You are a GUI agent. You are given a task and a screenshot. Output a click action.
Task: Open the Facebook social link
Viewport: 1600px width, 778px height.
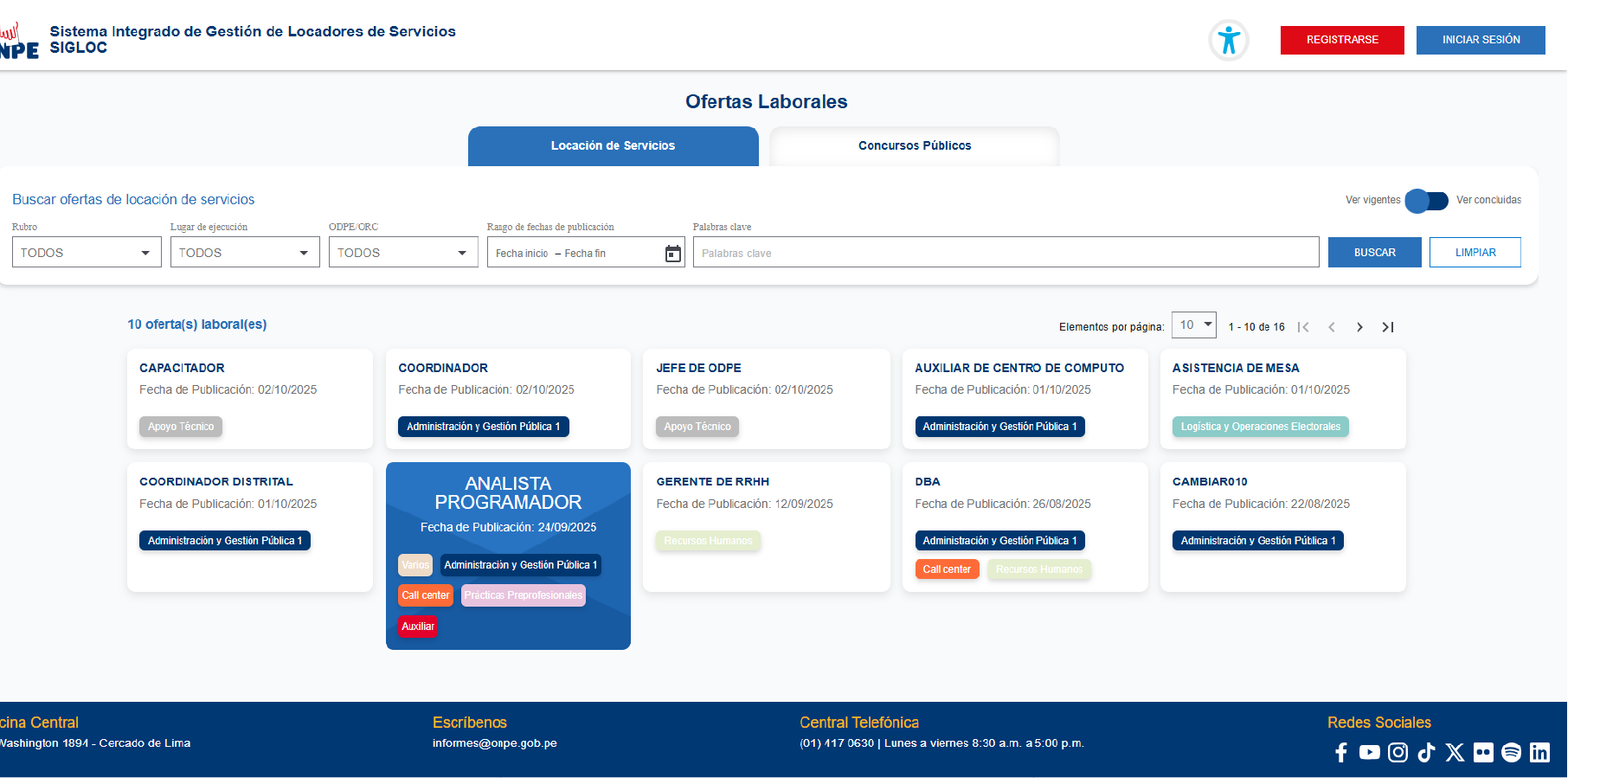[x=1341, y=752]
